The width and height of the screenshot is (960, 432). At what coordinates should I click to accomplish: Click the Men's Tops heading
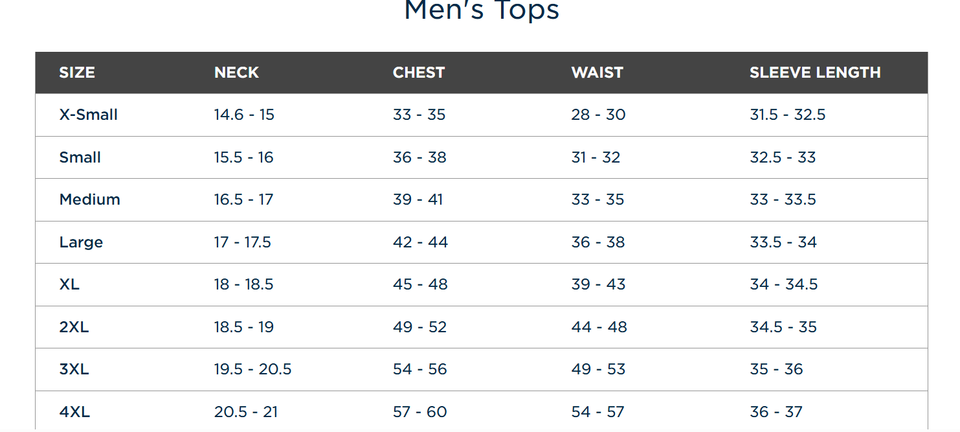tap(481, 11)
